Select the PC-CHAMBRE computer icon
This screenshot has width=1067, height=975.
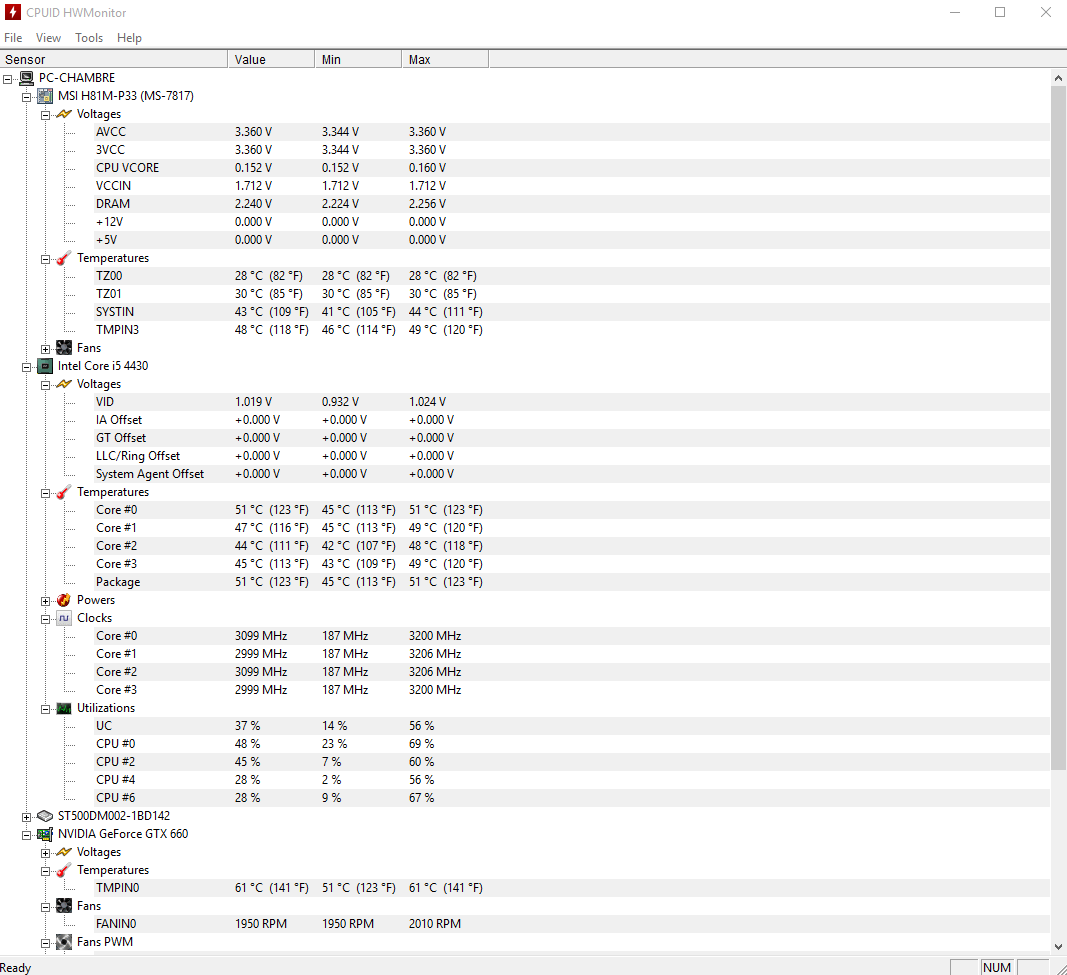tap(27, 78)
